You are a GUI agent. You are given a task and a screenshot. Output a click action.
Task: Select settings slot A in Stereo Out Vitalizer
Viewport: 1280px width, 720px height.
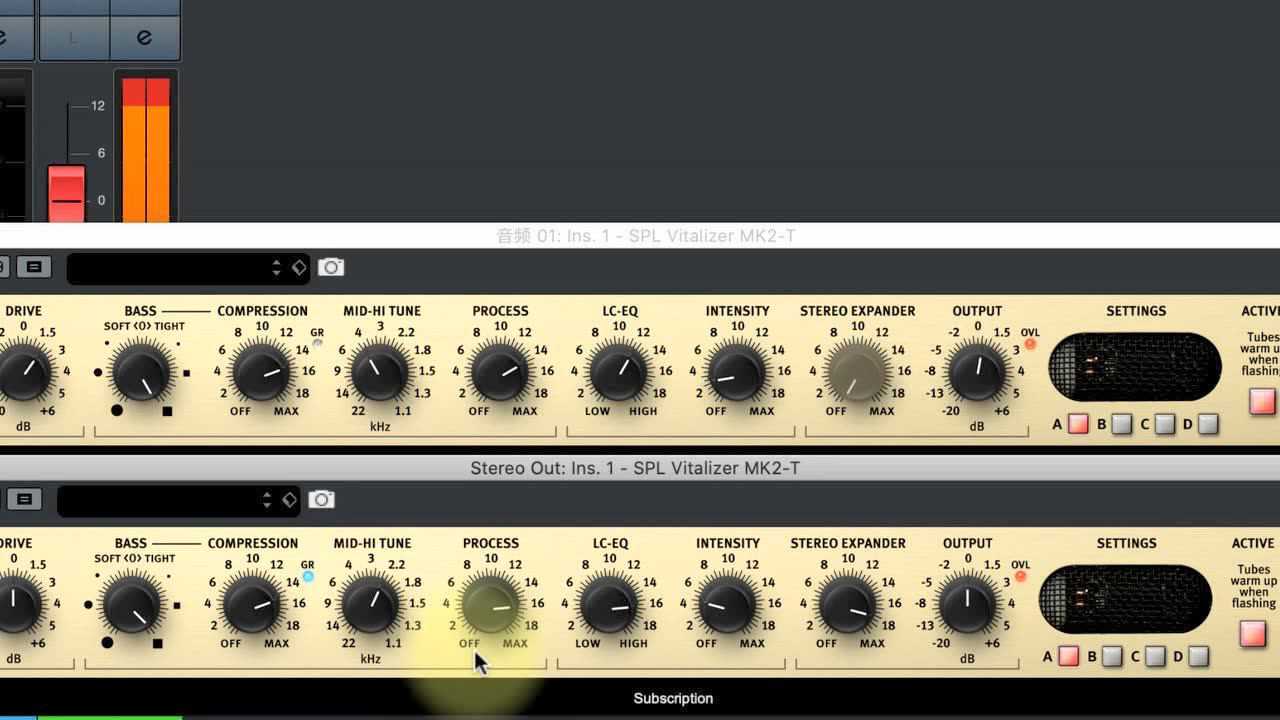click(1068, 656)
